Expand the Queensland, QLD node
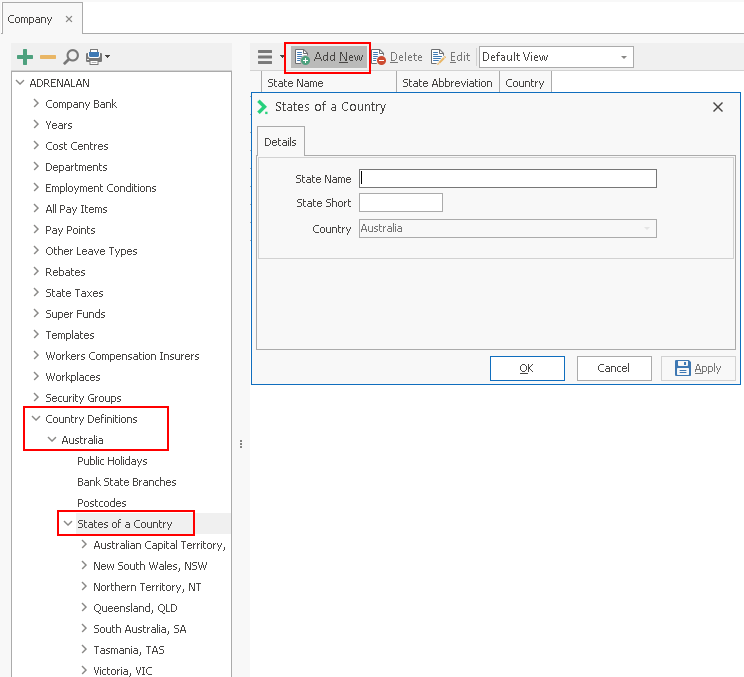Screen dimensions: 744x677 pos(84,608)
